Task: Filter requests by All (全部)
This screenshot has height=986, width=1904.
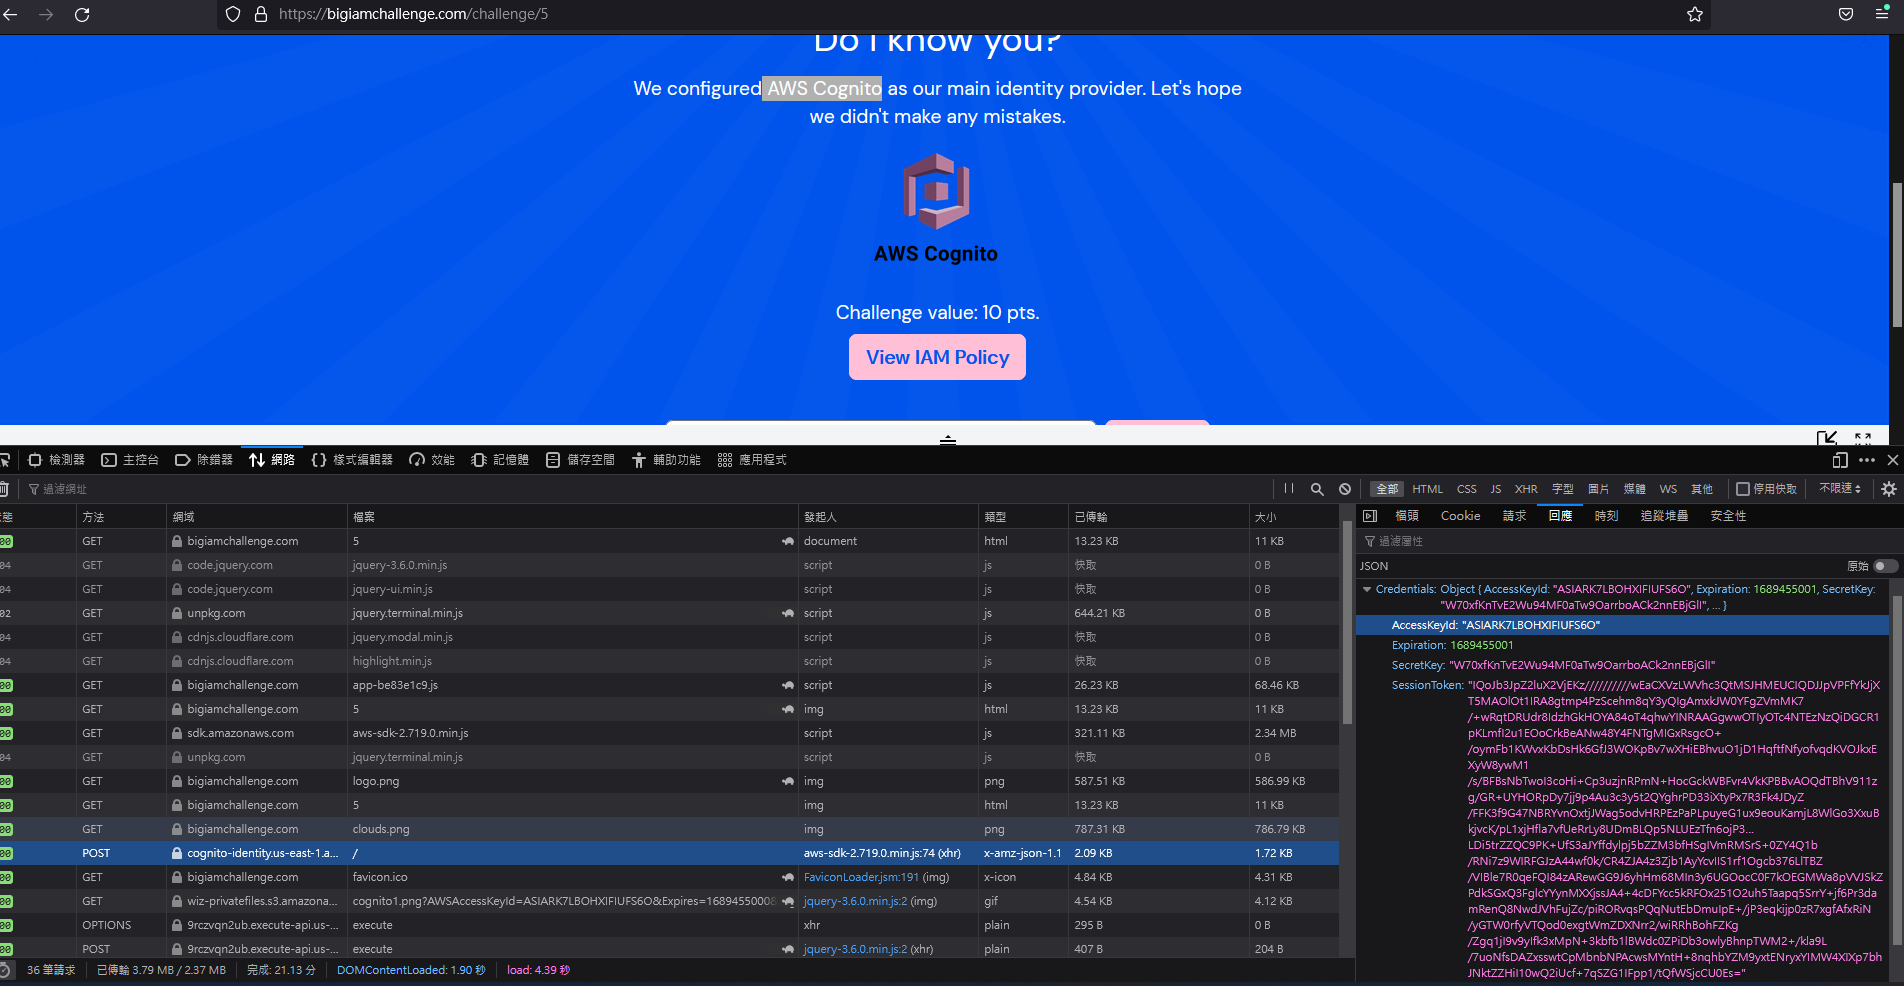Action: pyautogui.click(x=1387, y=489)
